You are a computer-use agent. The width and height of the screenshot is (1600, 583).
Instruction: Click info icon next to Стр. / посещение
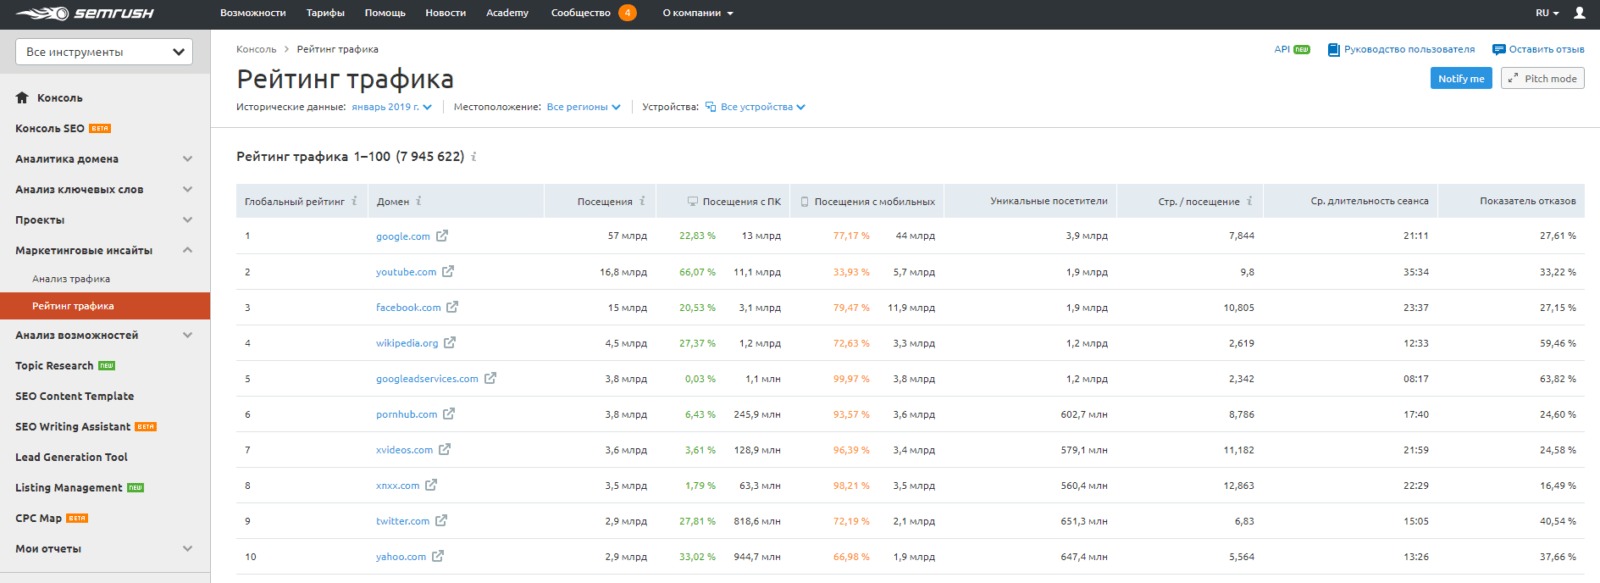[1249, 201]
